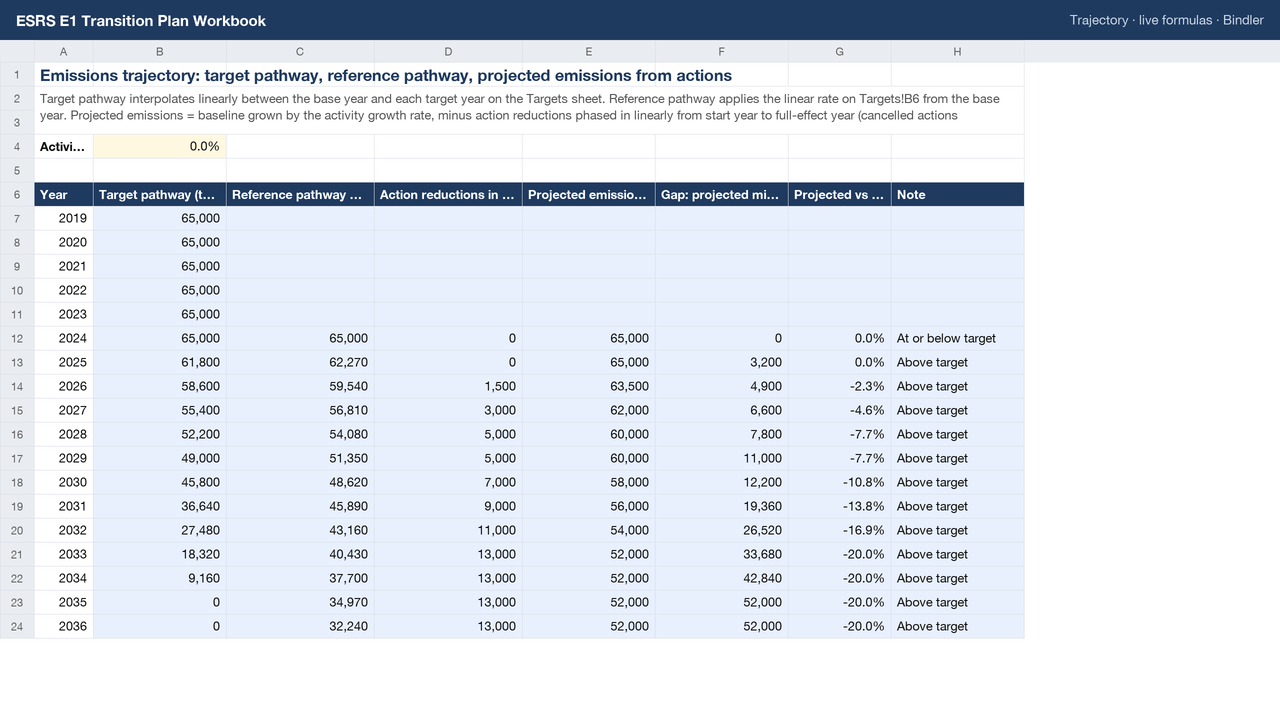
Task: Click the year cell 2036
Action: pyautogui.click(x=64, y=626)
